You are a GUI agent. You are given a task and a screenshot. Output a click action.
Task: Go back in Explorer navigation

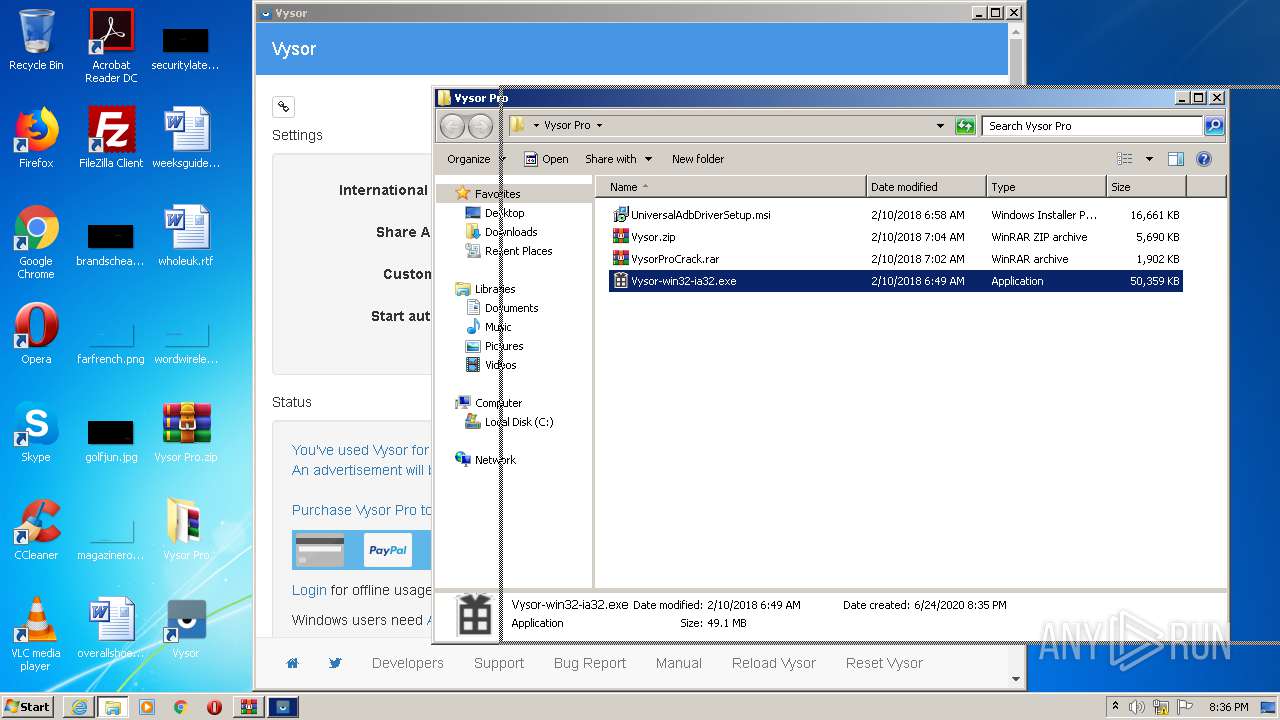tap(452, 126)
